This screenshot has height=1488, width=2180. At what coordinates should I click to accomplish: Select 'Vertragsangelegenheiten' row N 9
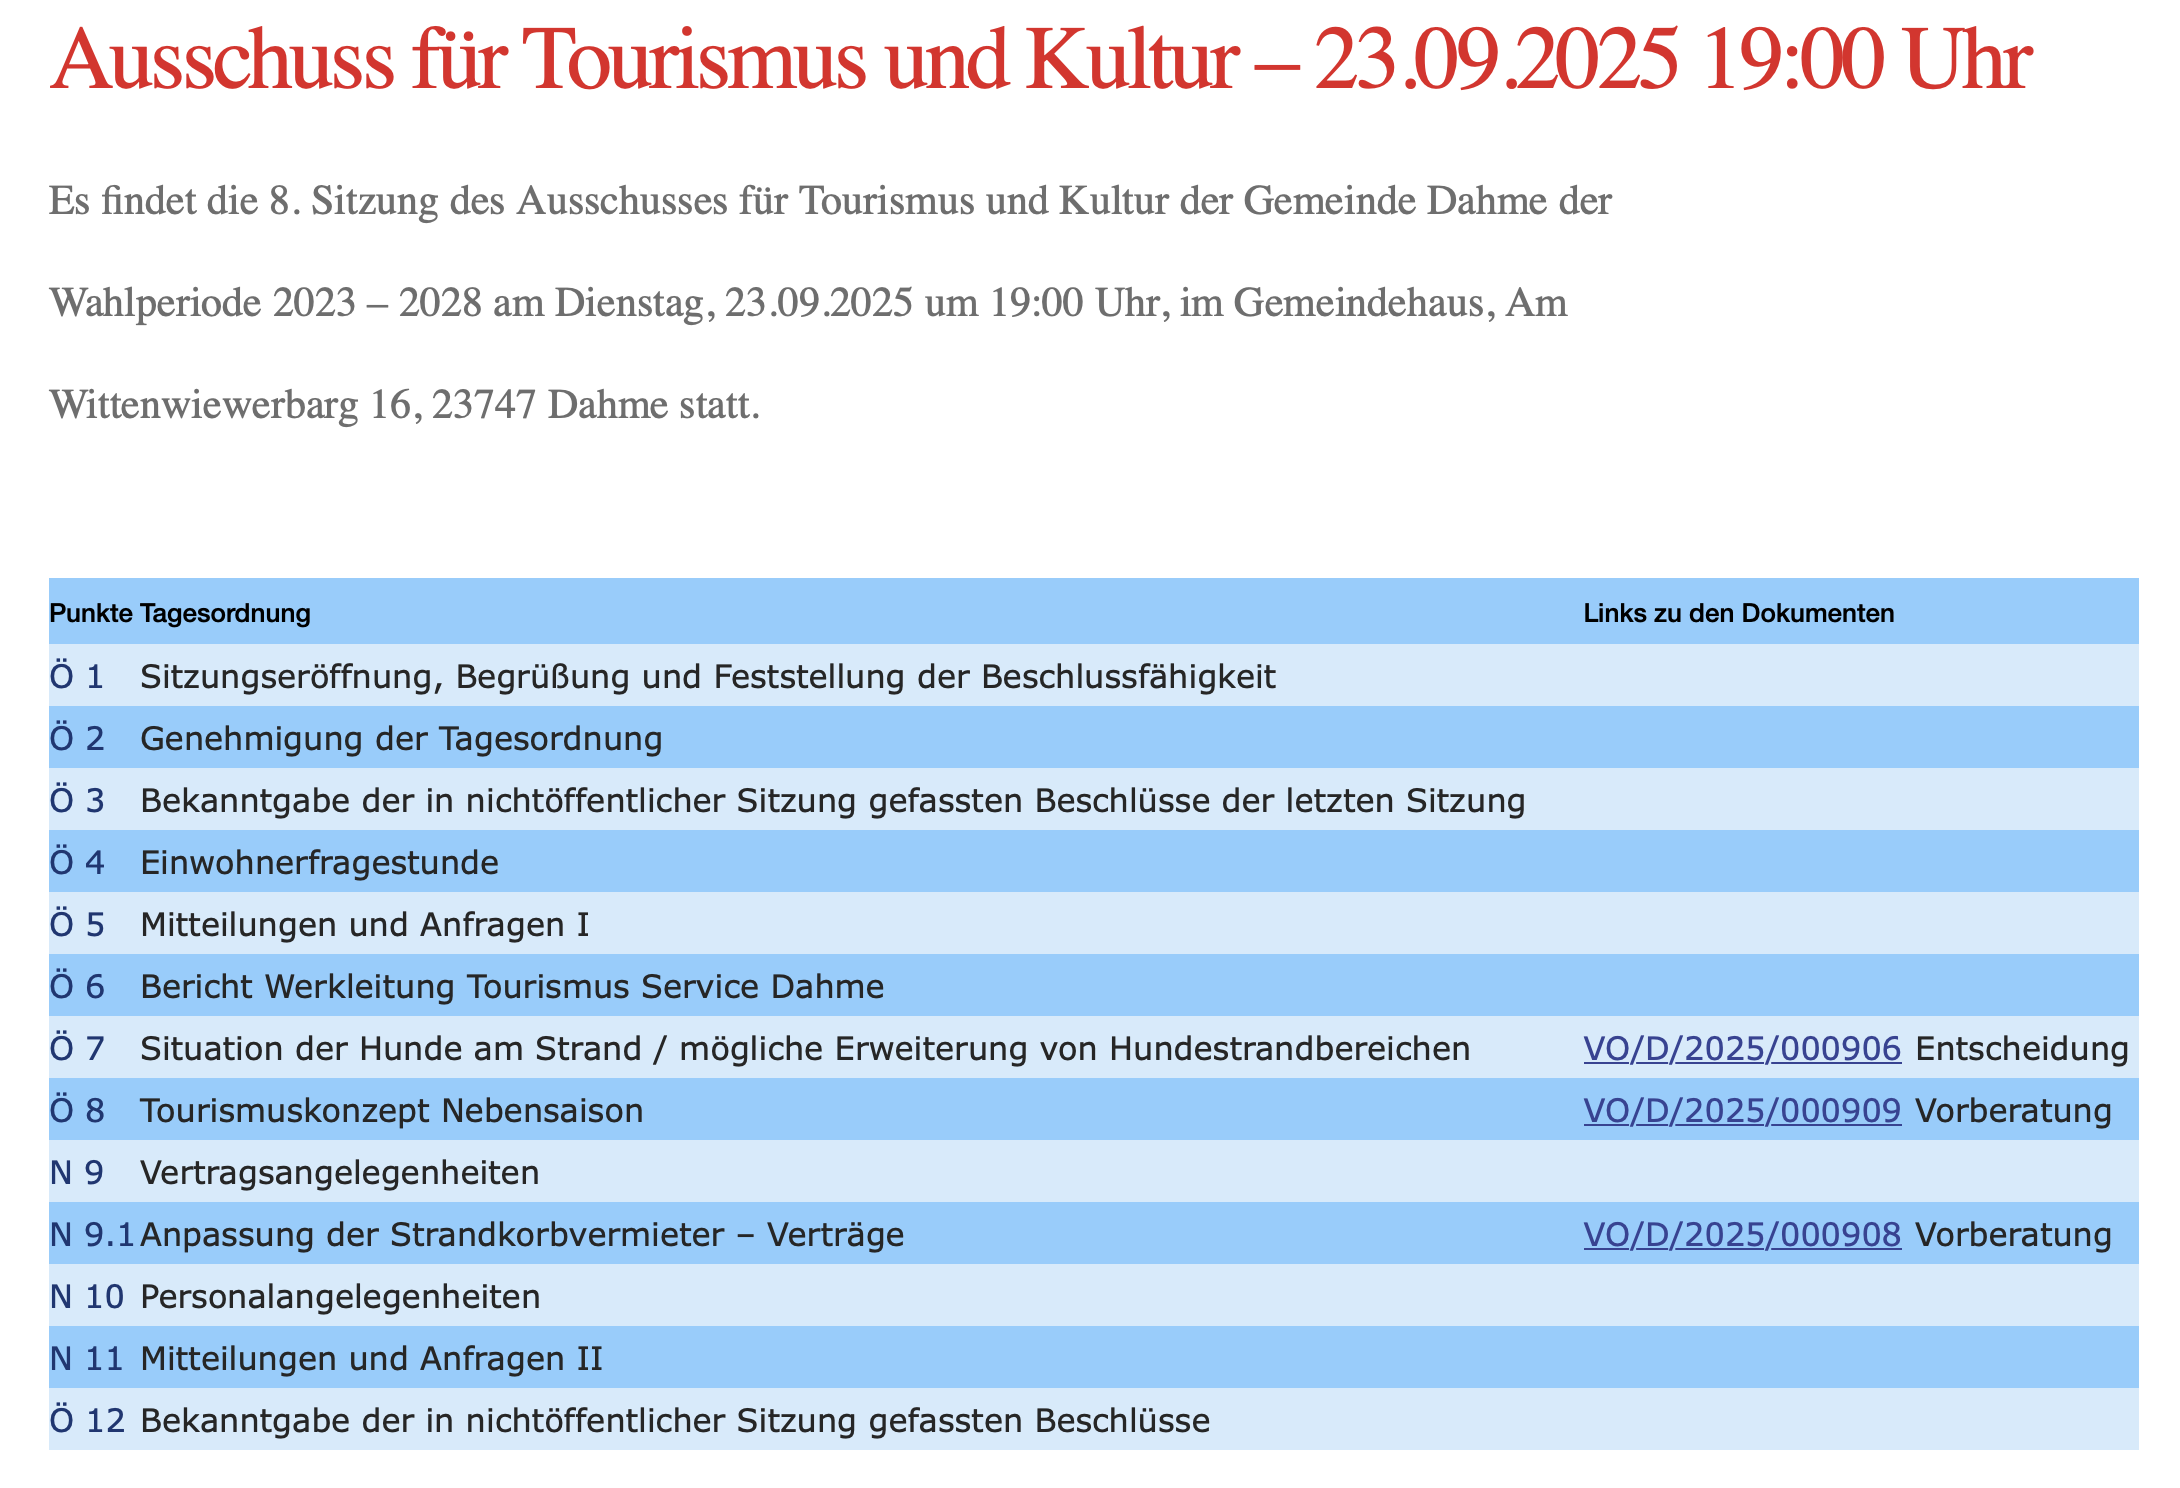click(339, 1172)
